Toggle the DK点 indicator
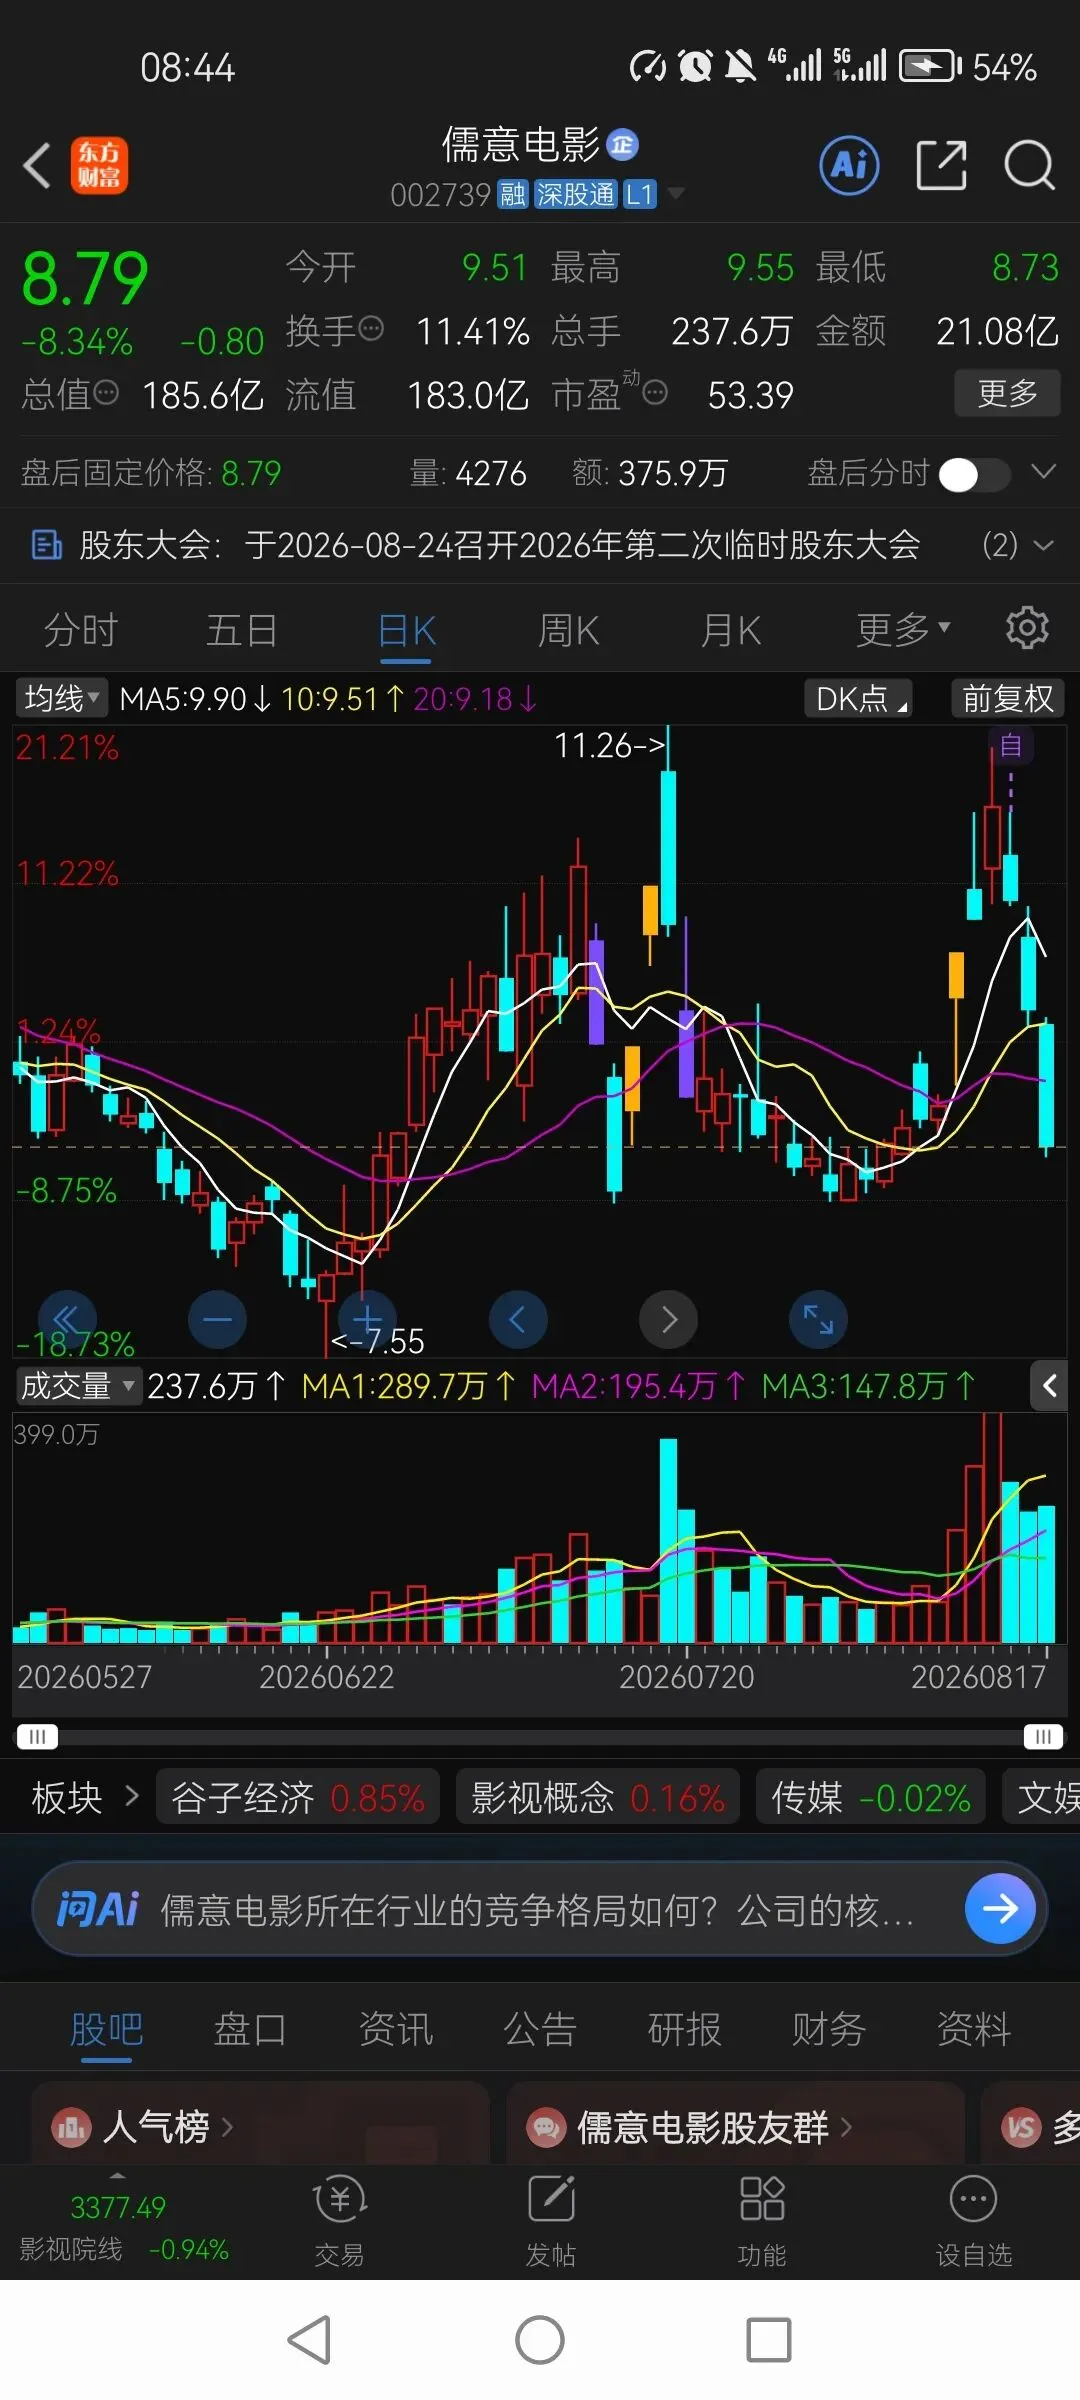The height and width of the screenshot is (2400, 1080). (858, 698)
